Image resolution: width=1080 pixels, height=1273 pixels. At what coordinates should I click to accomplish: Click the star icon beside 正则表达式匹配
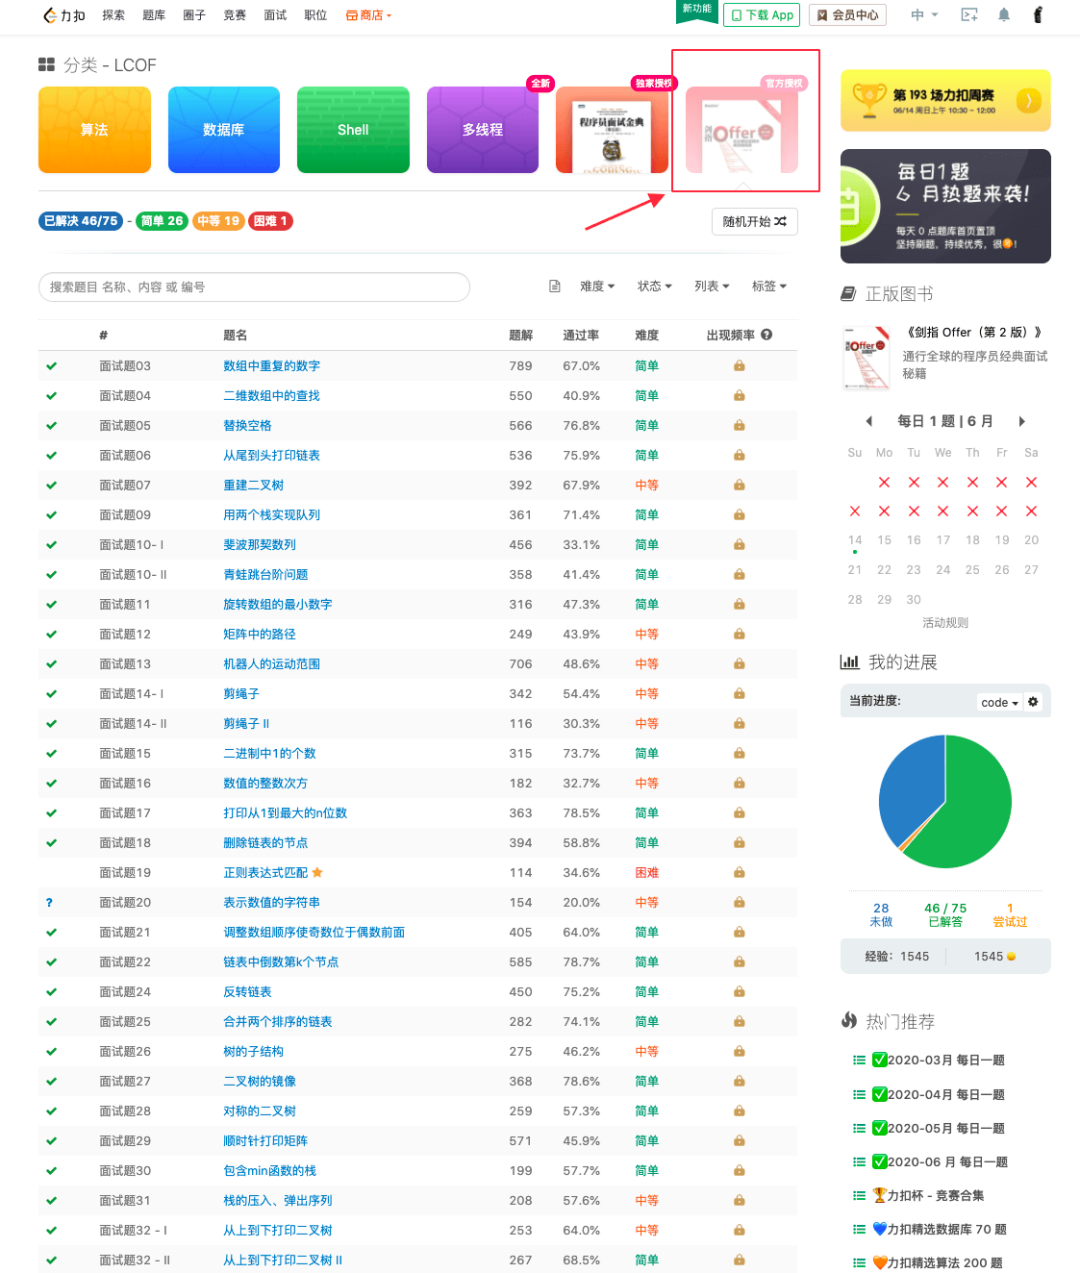[317, 872]
